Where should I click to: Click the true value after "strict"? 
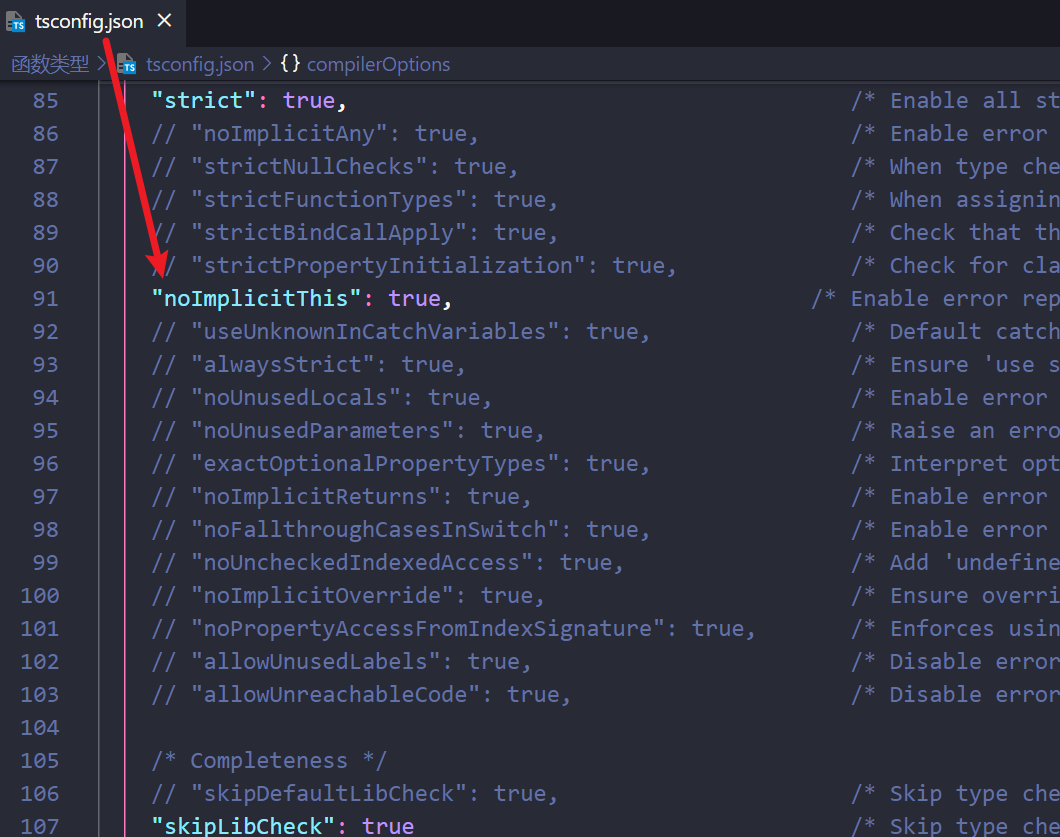pyautogui.click(x=309, y=101)
